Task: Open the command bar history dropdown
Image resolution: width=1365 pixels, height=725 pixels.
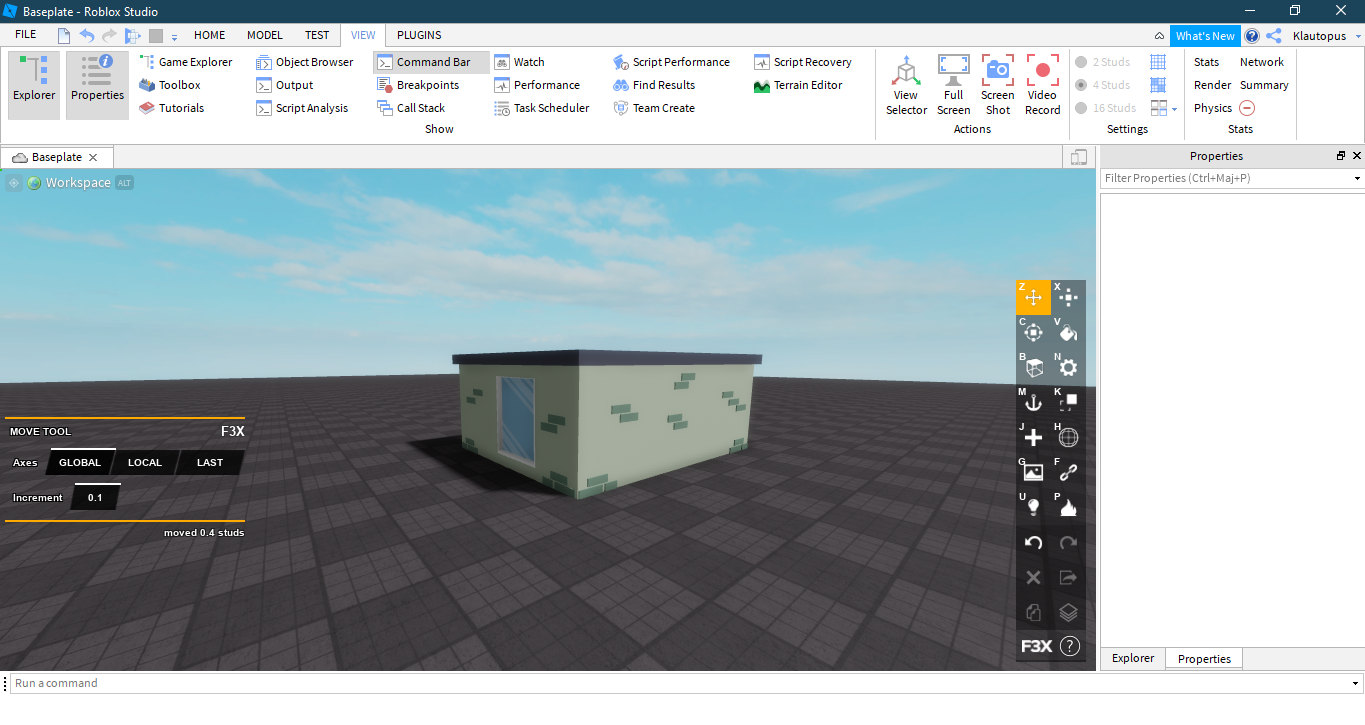Action: point(1356,684)
